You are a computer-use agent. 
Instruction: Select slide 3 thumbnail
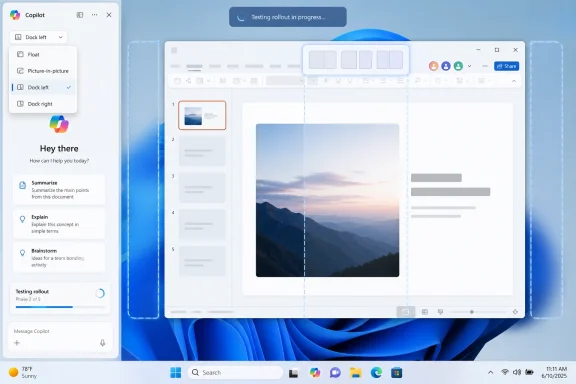[202, 188]
